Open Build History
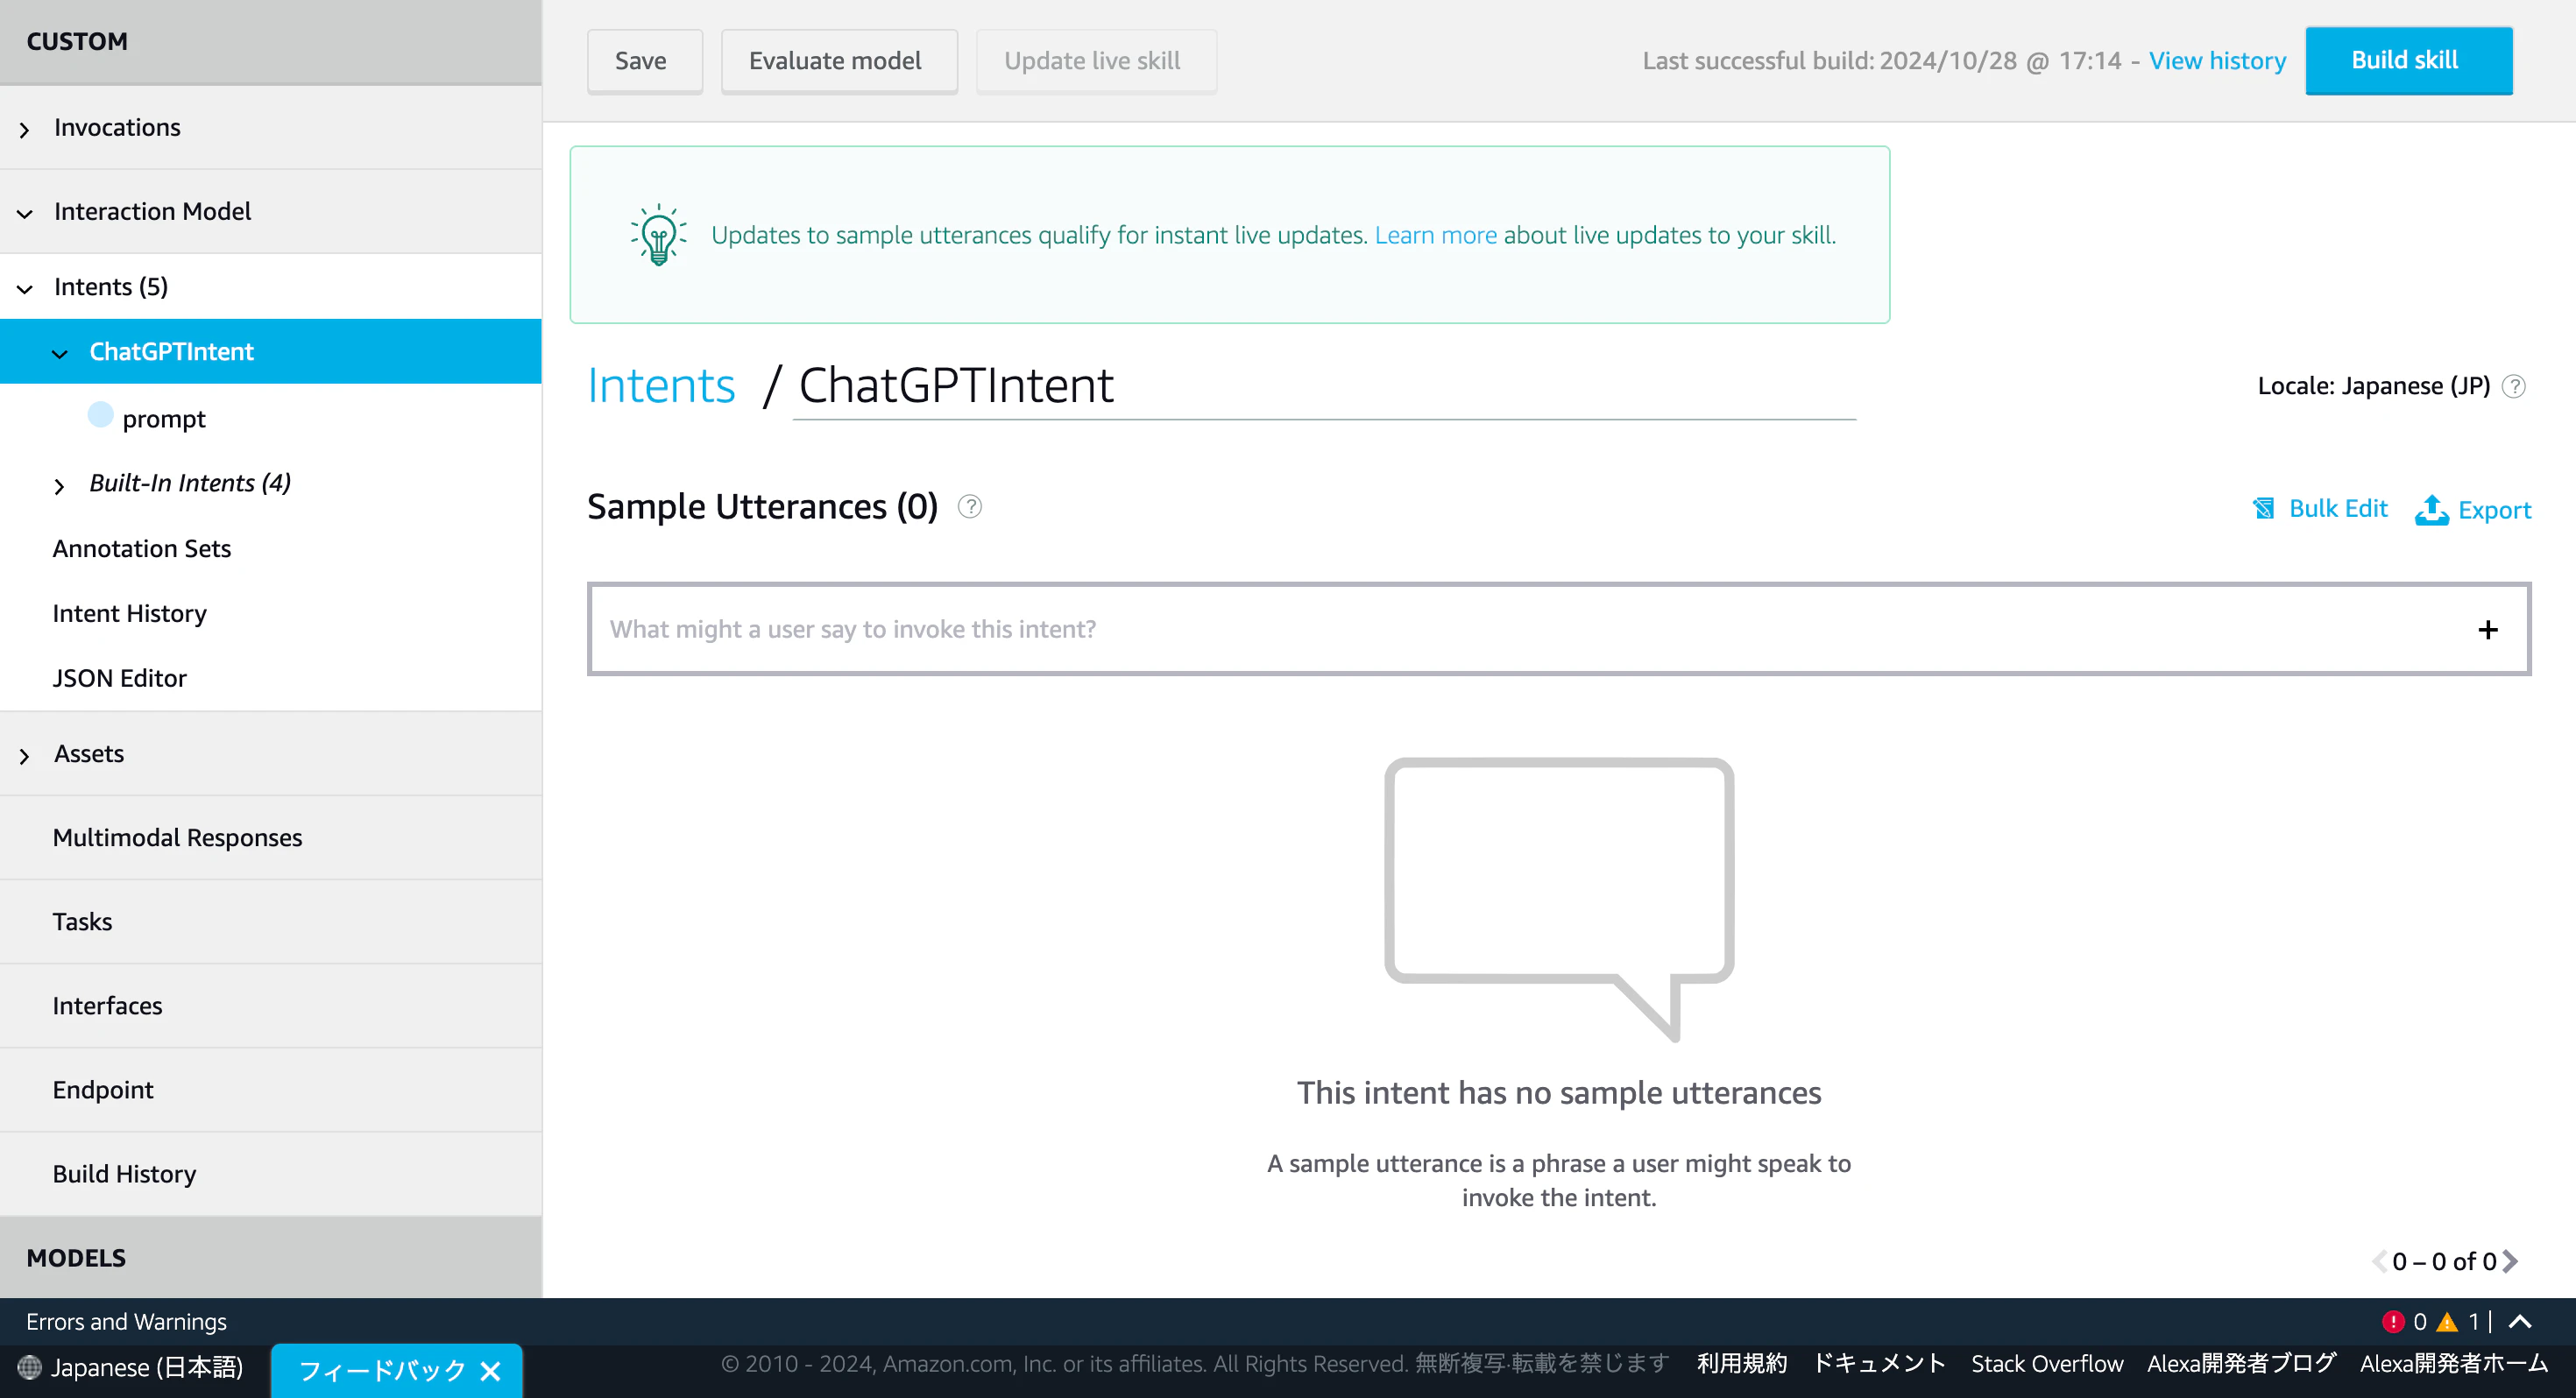 coord(124,1174)
